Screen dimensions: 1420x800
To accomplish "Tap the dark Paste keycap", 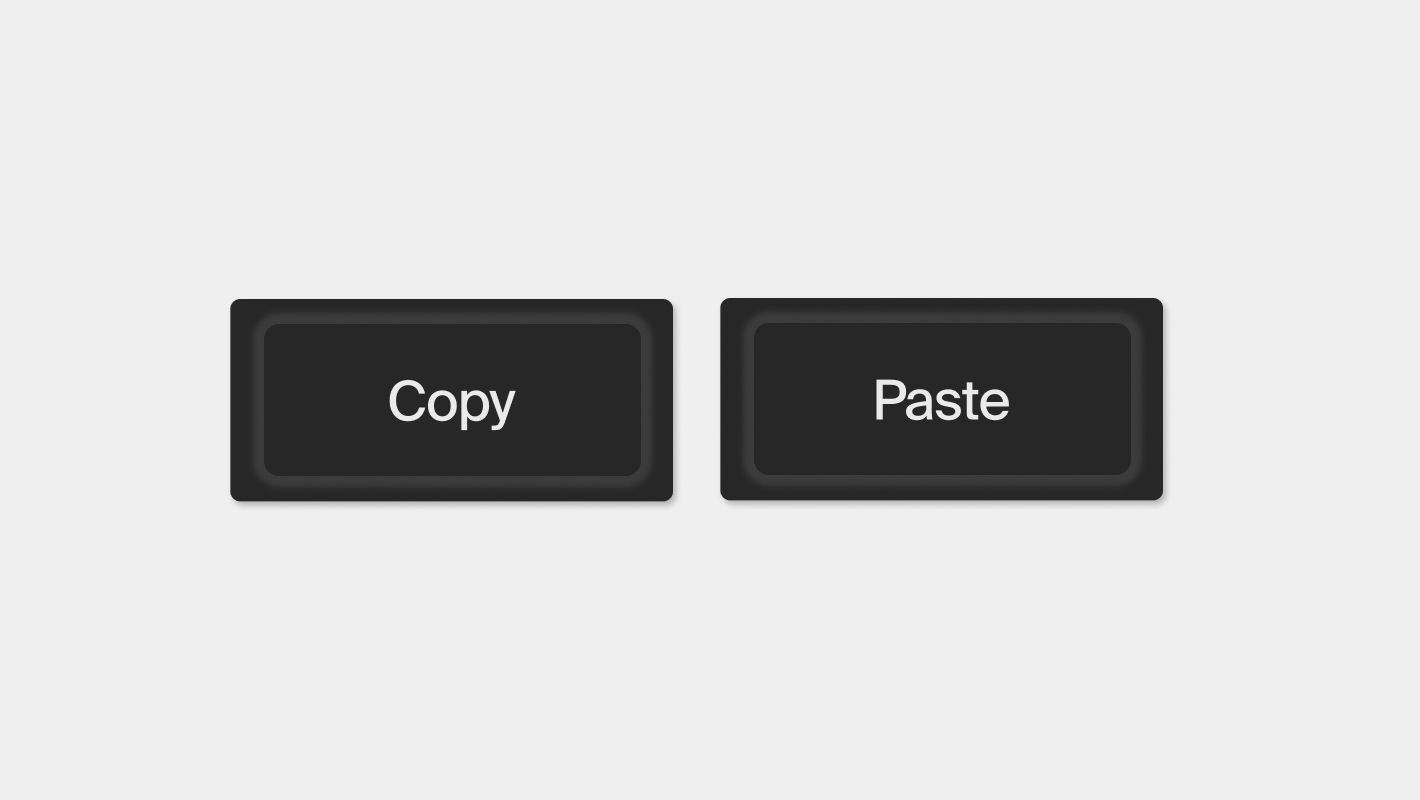I will (x=941, y=399).
